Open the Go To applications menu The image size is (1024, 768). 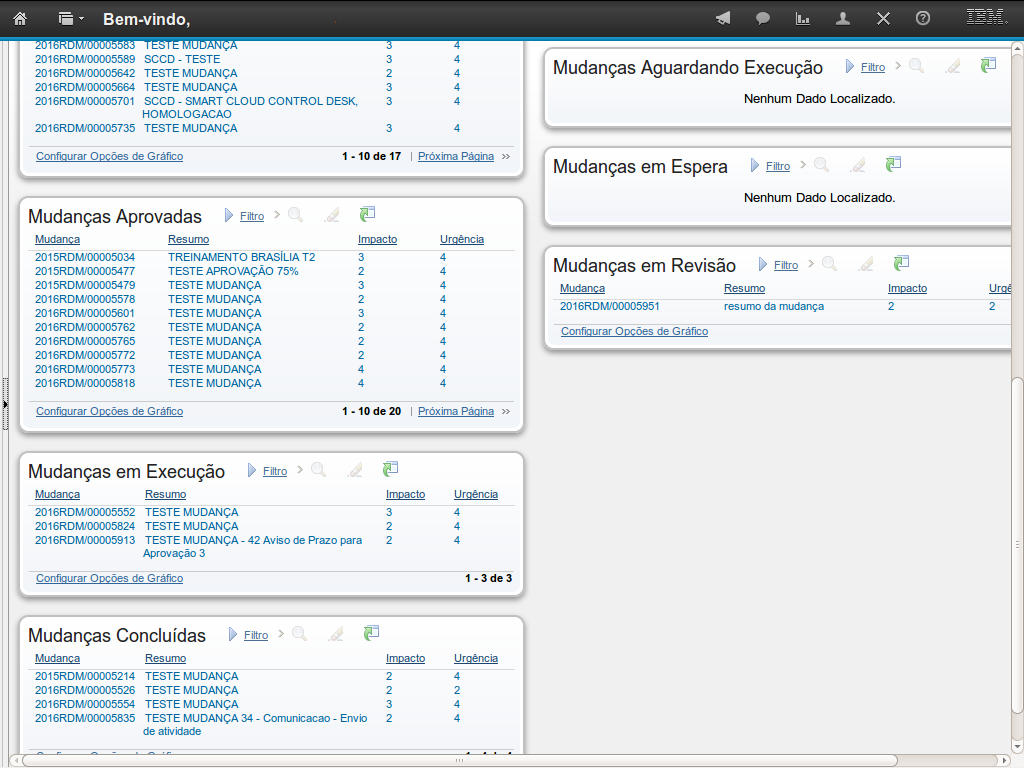click(x=70, y=18)
